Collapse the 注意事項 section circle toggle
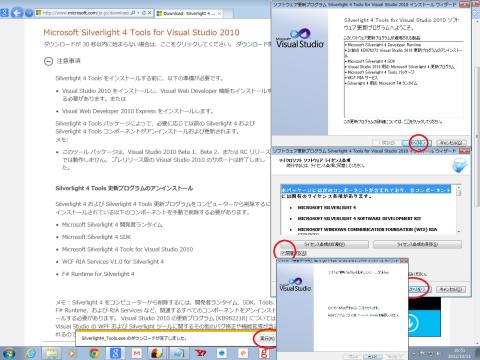This screenshot has width=480, height=360. 48,61
